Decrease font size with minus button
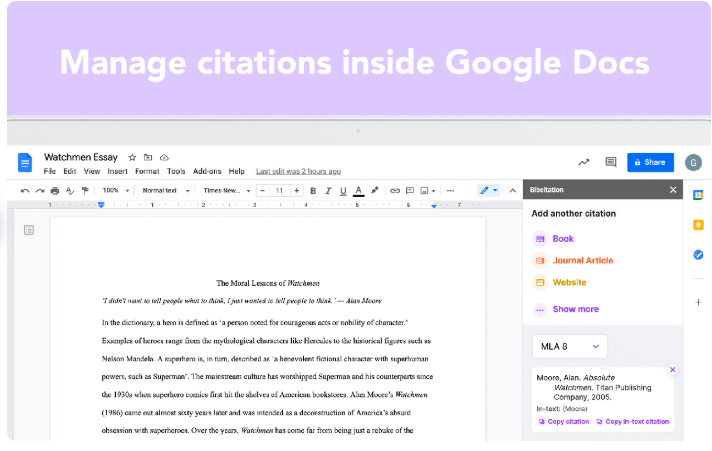The height and width of the screenshot is (451, 712). [262, 191]
